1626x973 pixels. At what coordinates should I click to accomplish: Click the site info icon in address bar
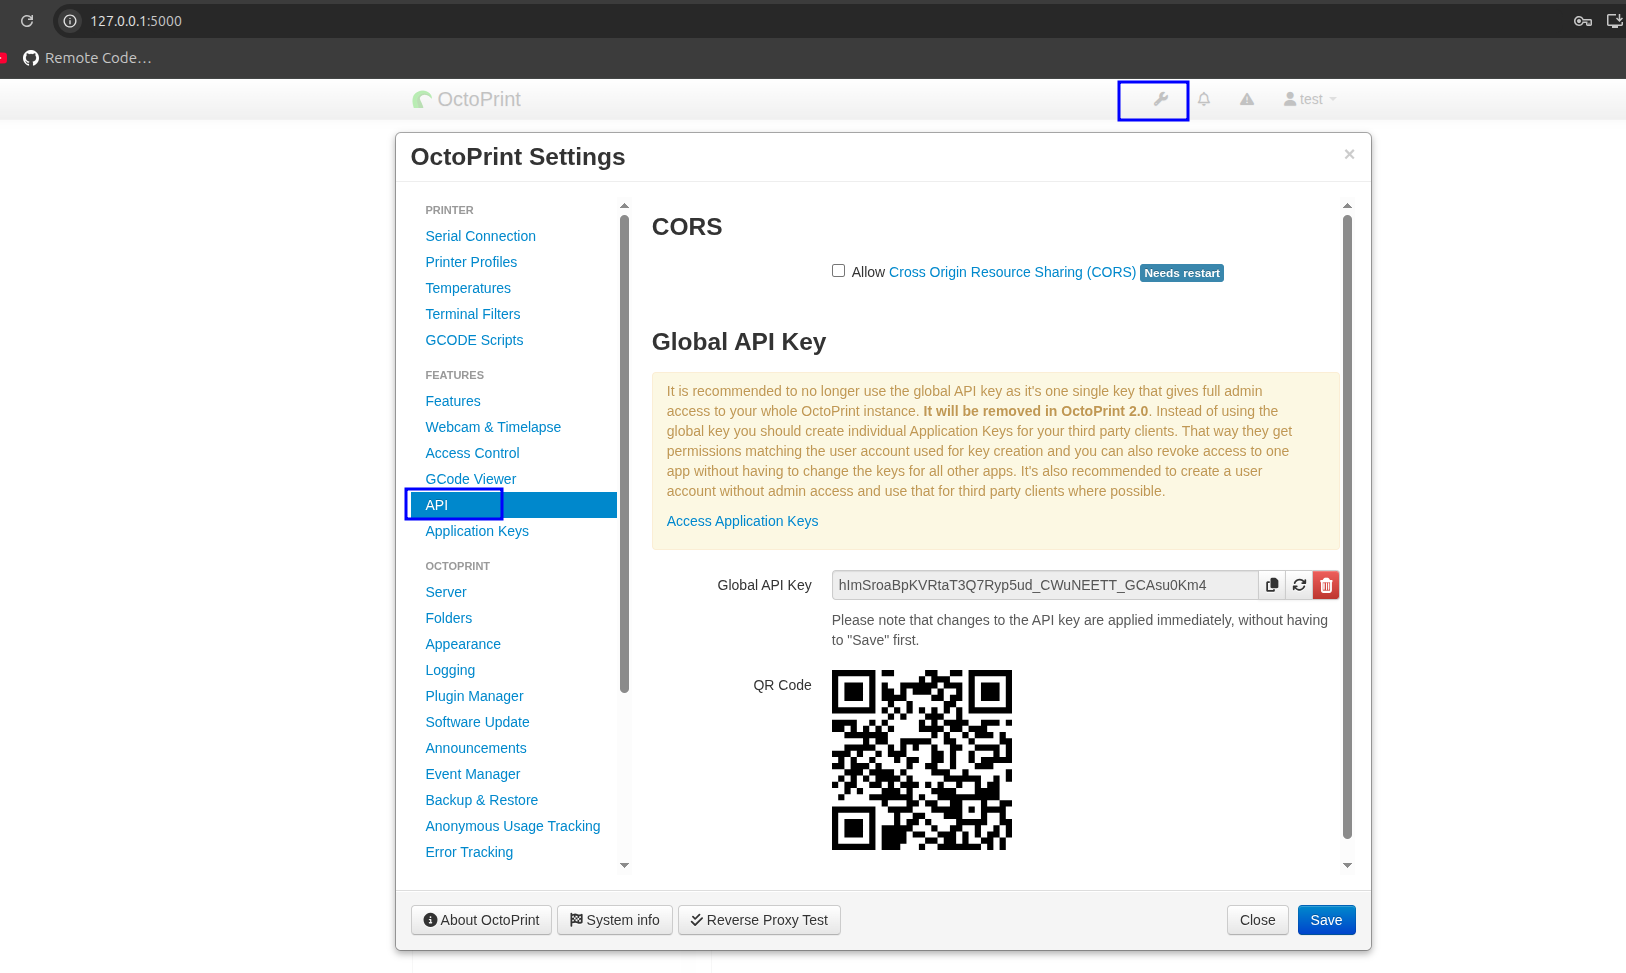[70, 21]
